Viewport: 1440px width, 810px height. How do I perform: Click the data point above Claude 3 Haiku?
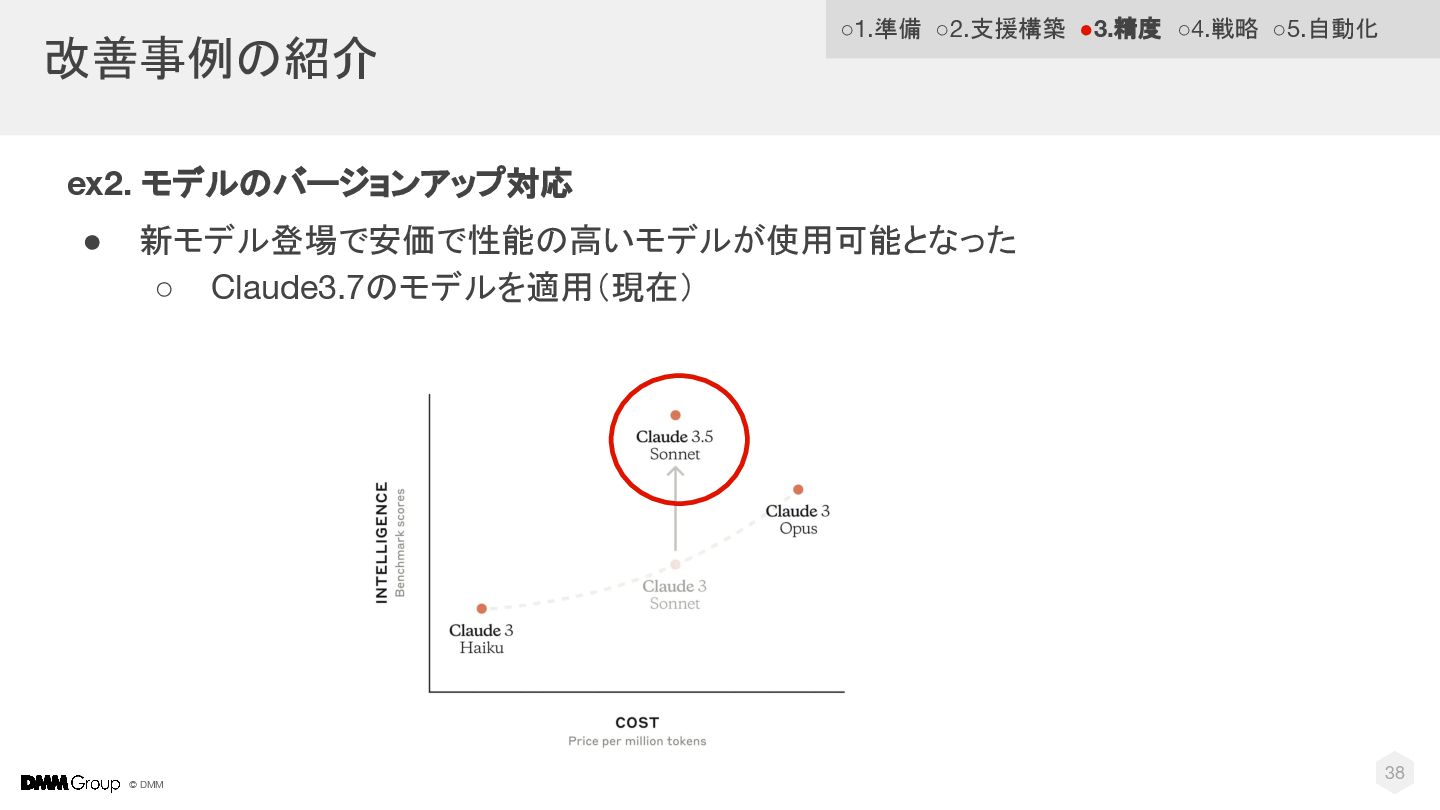click(x=481, y=608)
